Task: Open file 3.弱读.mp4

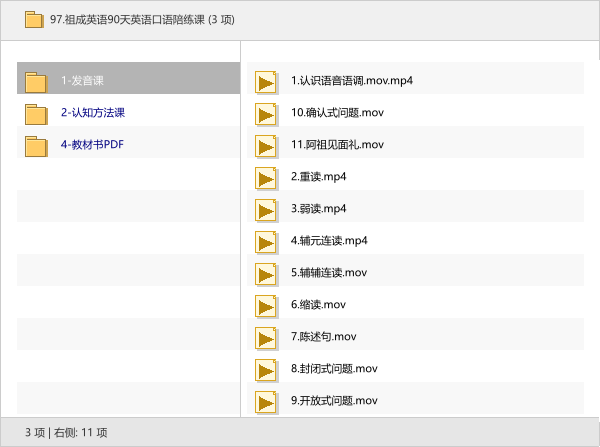Action: [x=318, y=209]
